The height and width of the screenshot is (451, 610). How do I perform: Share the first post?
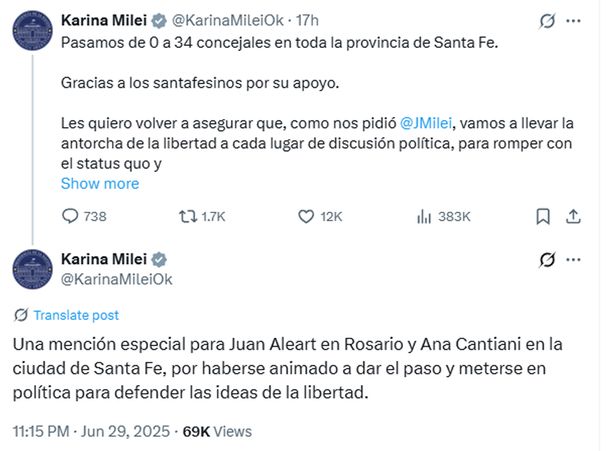pos(573,216)
